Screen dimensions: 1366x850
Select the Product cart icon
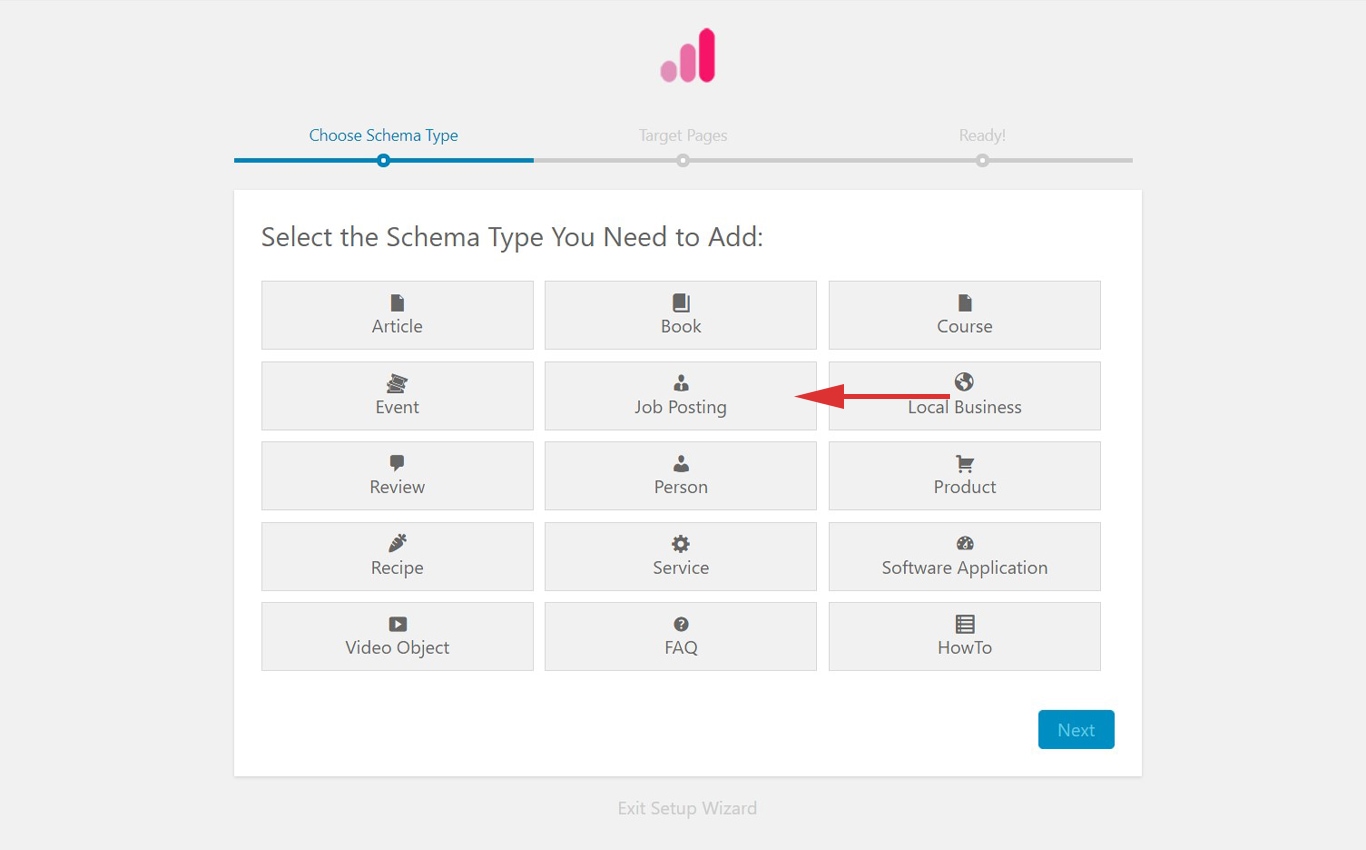(x=964, y=462)
